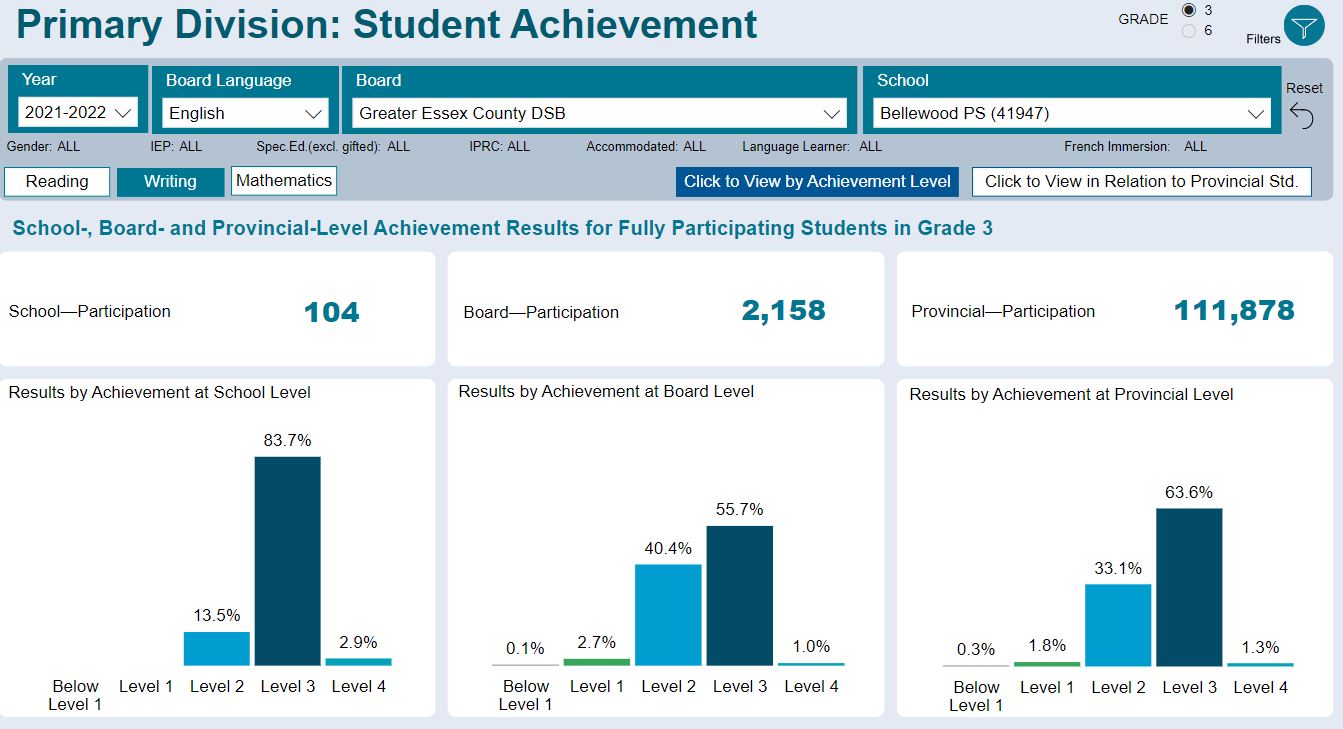
Task: Click Board participation value 2,158
Action: point(784,311)
